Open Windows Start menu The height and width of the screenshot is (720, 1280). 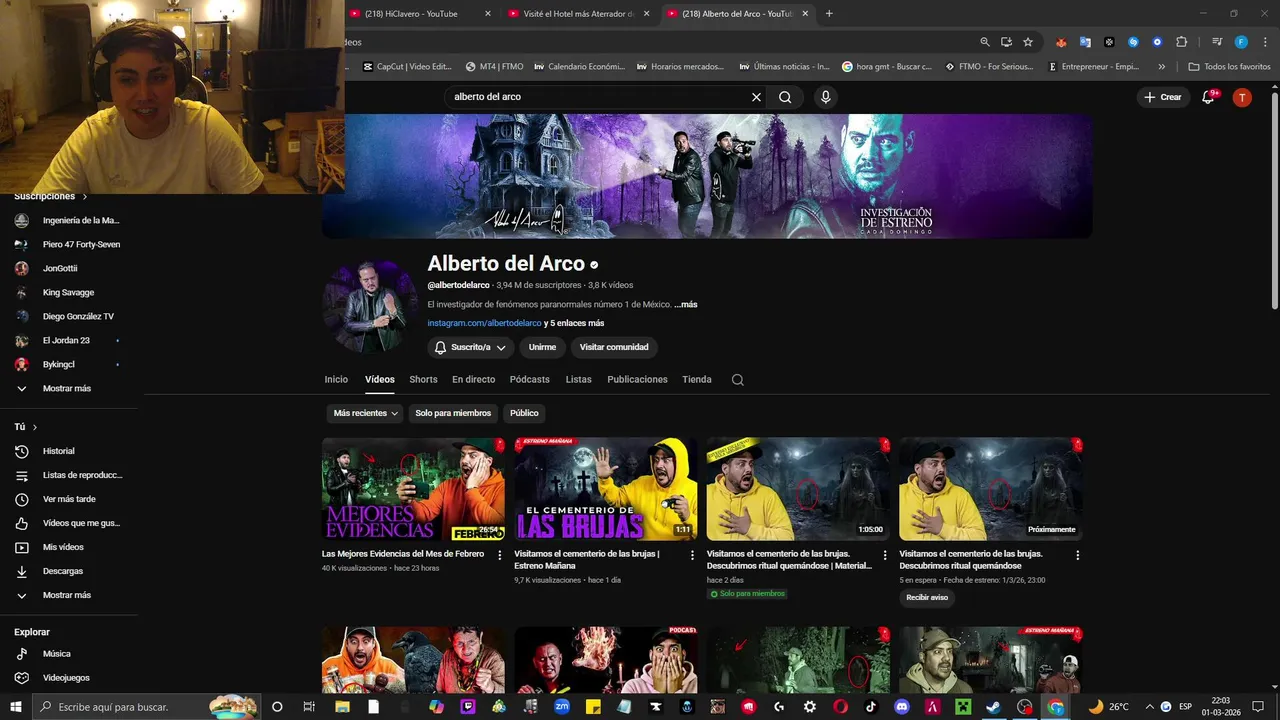click(16, 707)
